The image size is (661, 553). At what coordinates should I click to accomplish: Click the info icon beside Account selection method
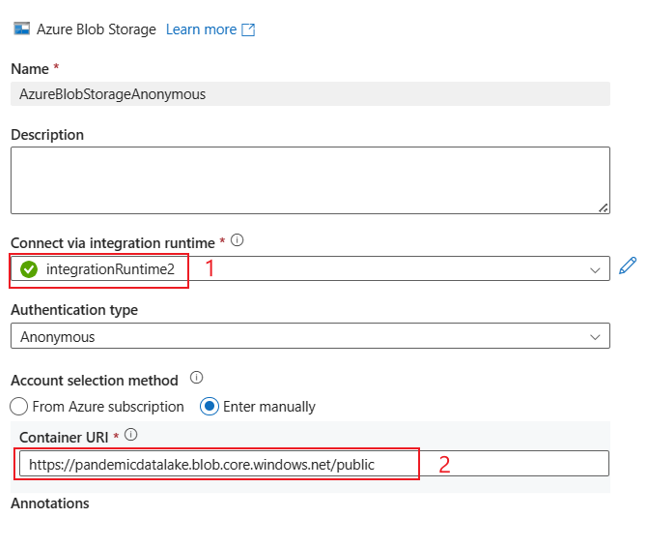(196, 379)
